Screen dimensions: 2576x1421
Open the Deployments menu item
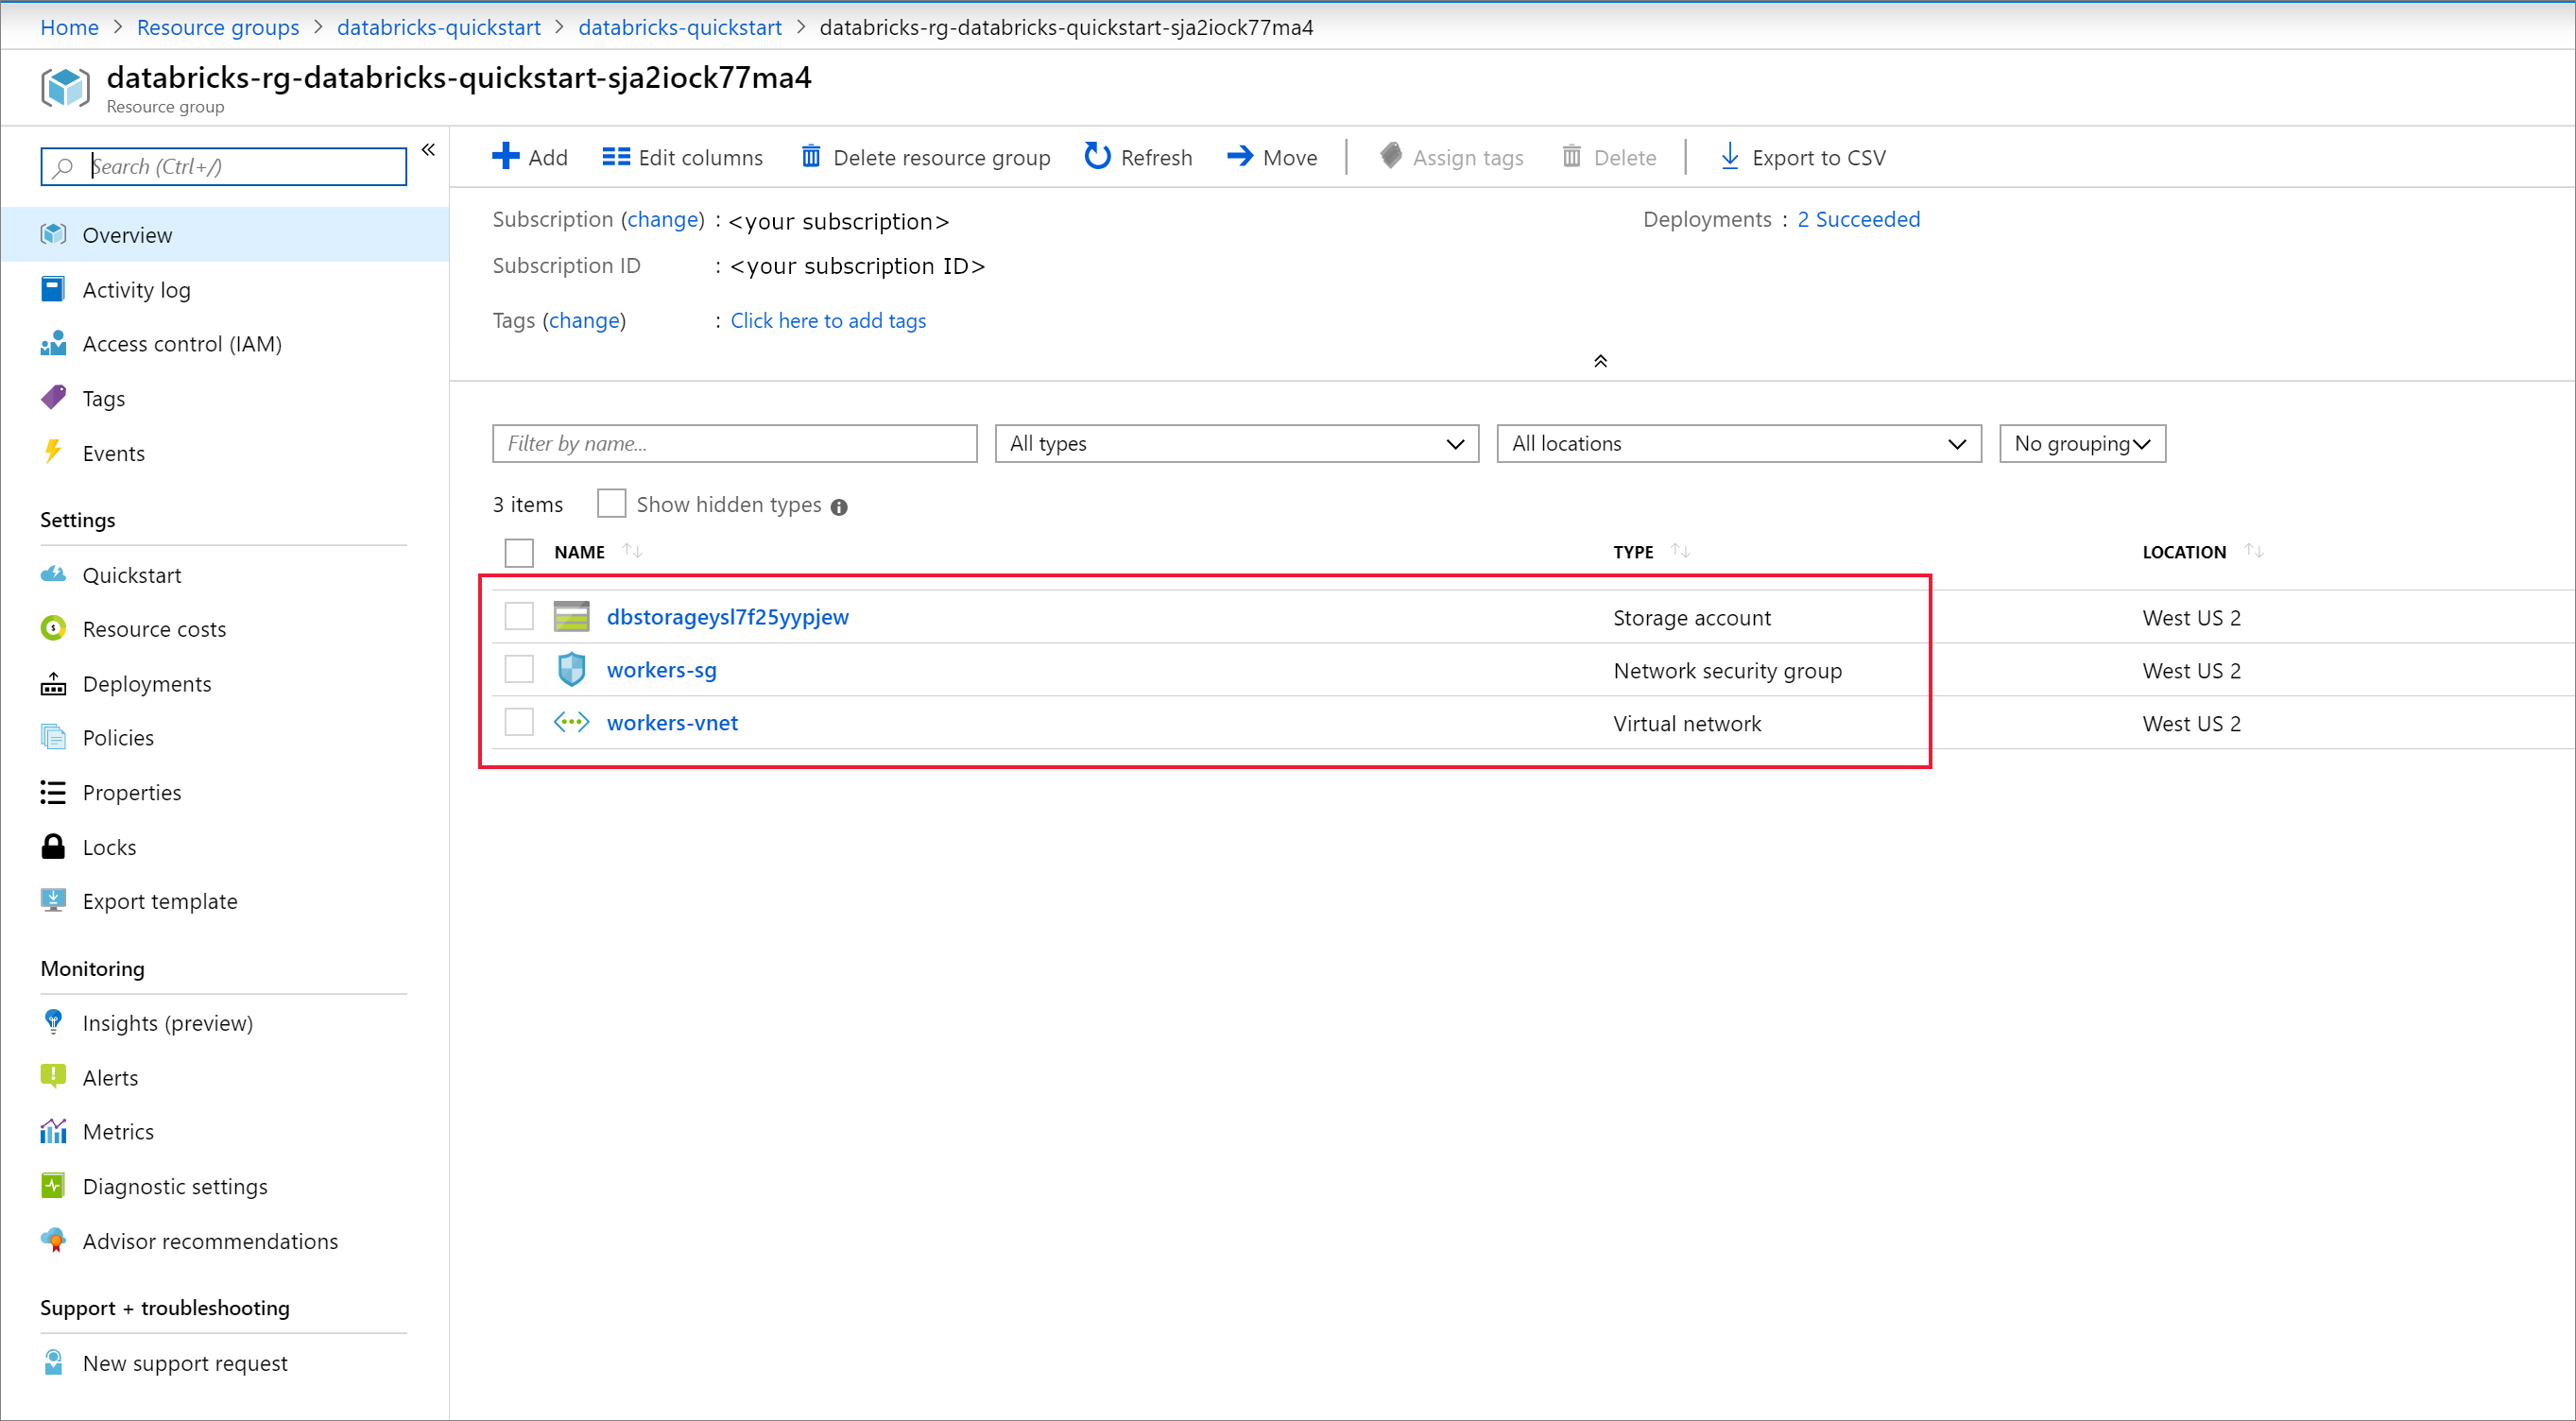(x=148, y=682)
